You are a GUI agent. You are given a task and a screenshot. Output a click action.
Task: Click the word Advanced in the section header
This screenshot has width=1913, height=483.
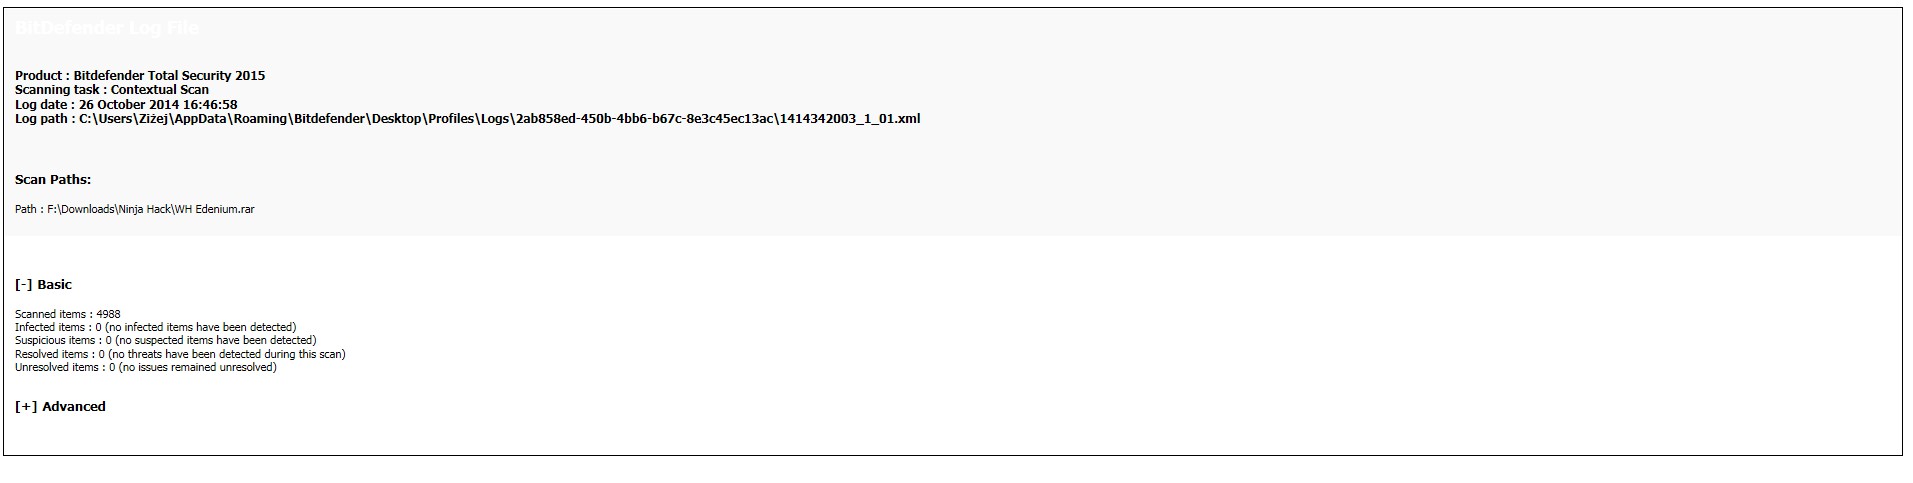(x=74, y=407)
